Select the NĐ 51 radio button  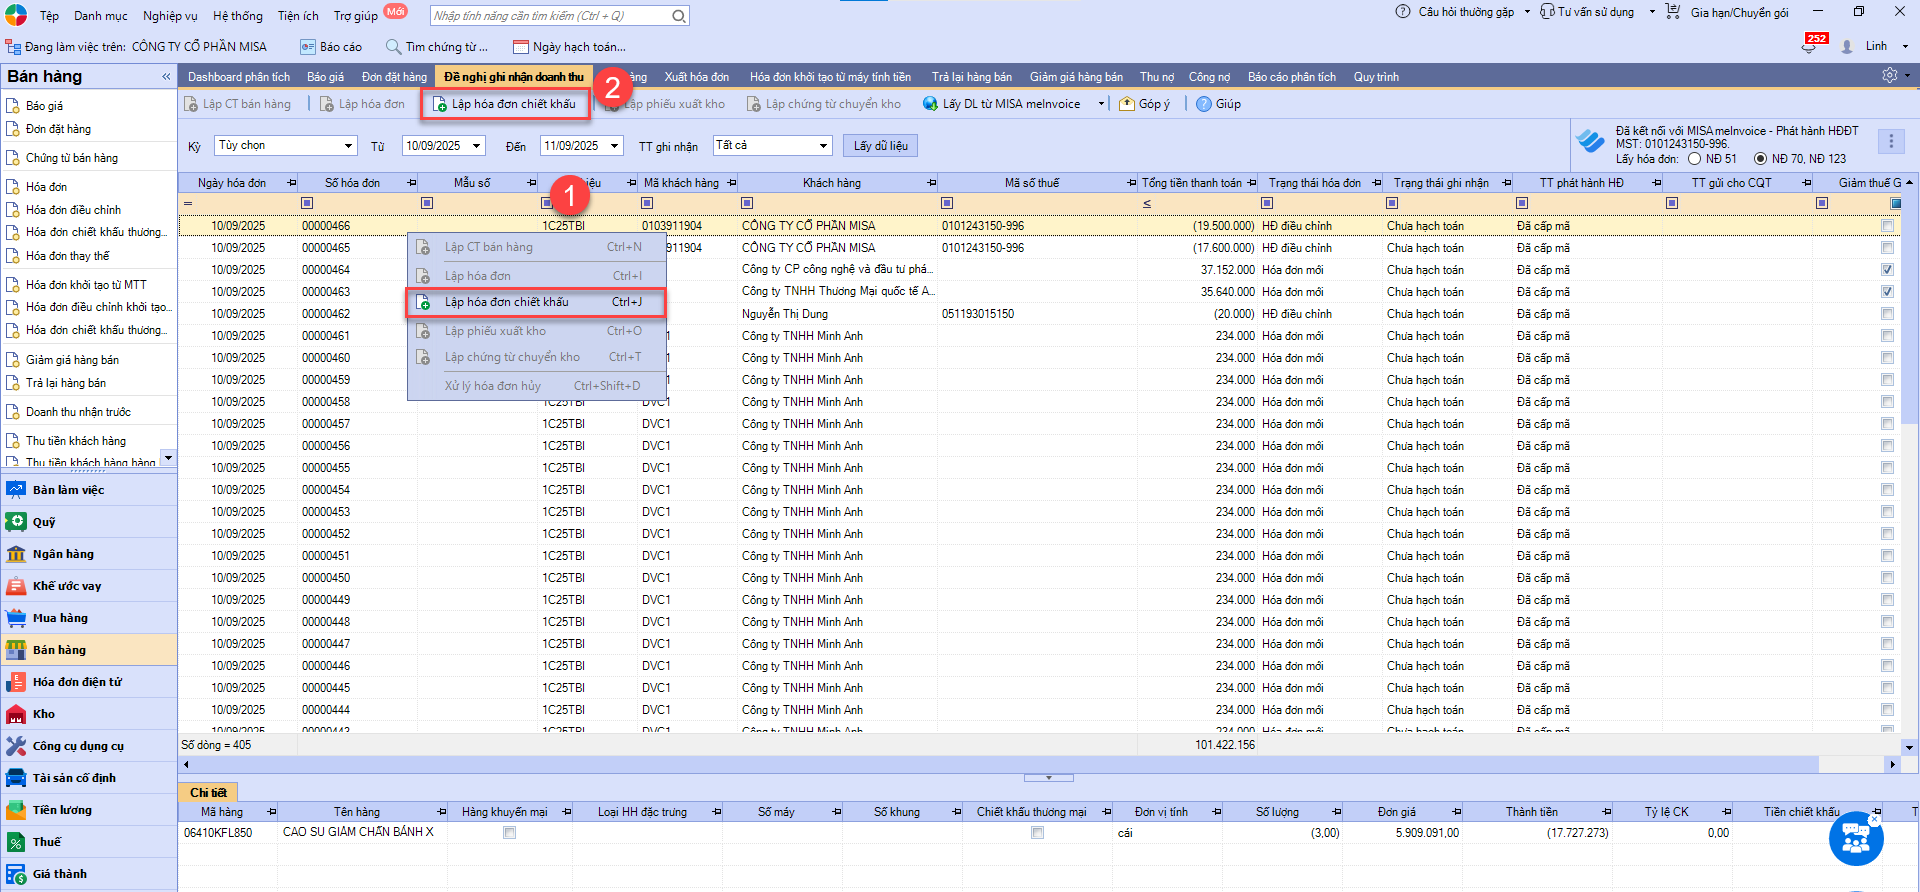(x=1694, y=159)
